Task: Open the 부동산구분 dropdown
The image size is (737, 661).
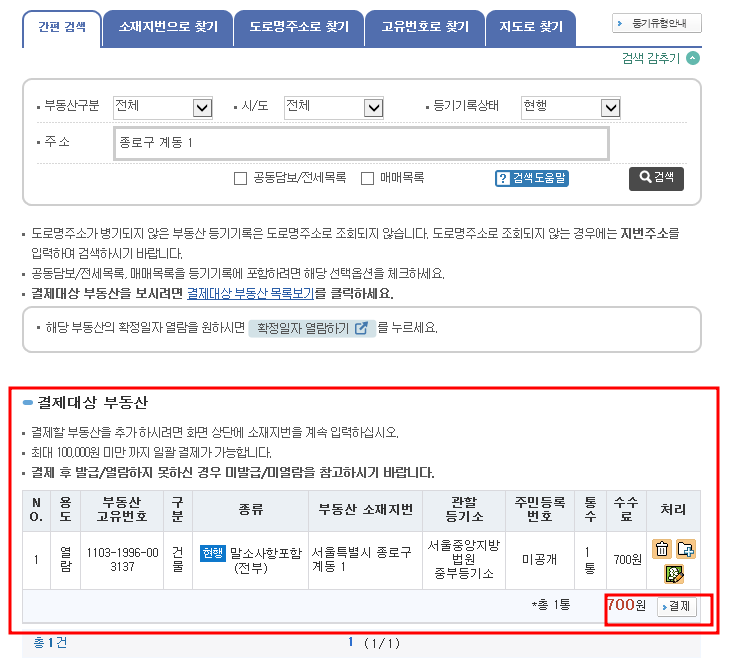Action: pyautogui.click(x=163, y=108)
